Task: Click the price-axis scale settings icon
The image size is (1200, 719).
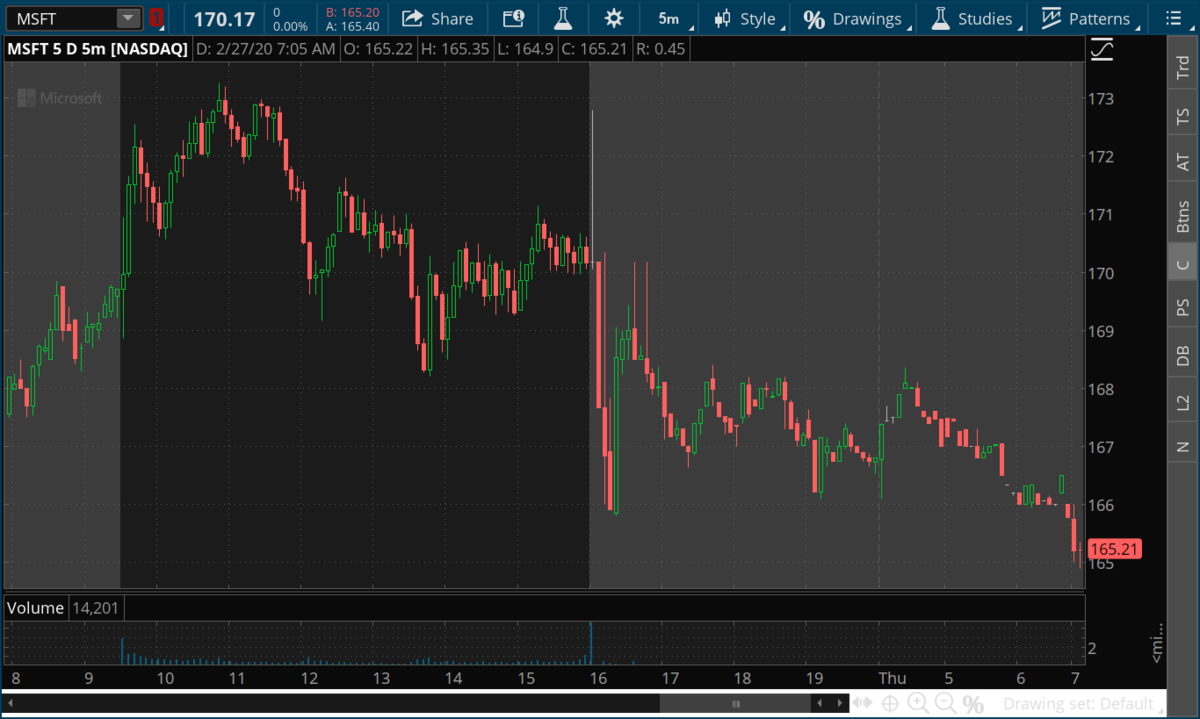Action: pyautogui.click(x=1103, y=48)
